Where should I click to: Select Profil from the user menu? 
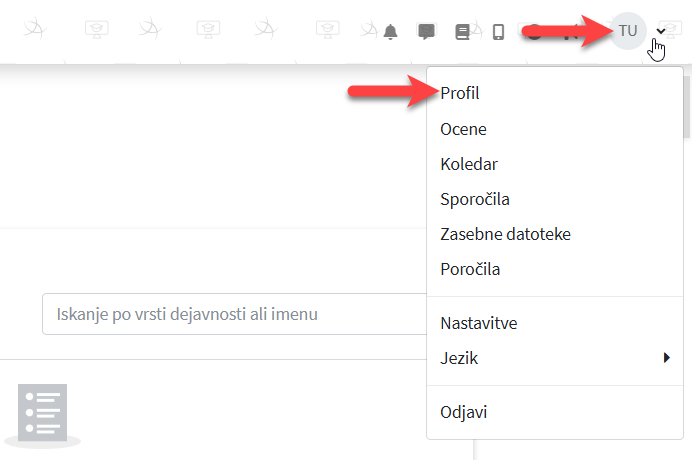click(459, 93)
